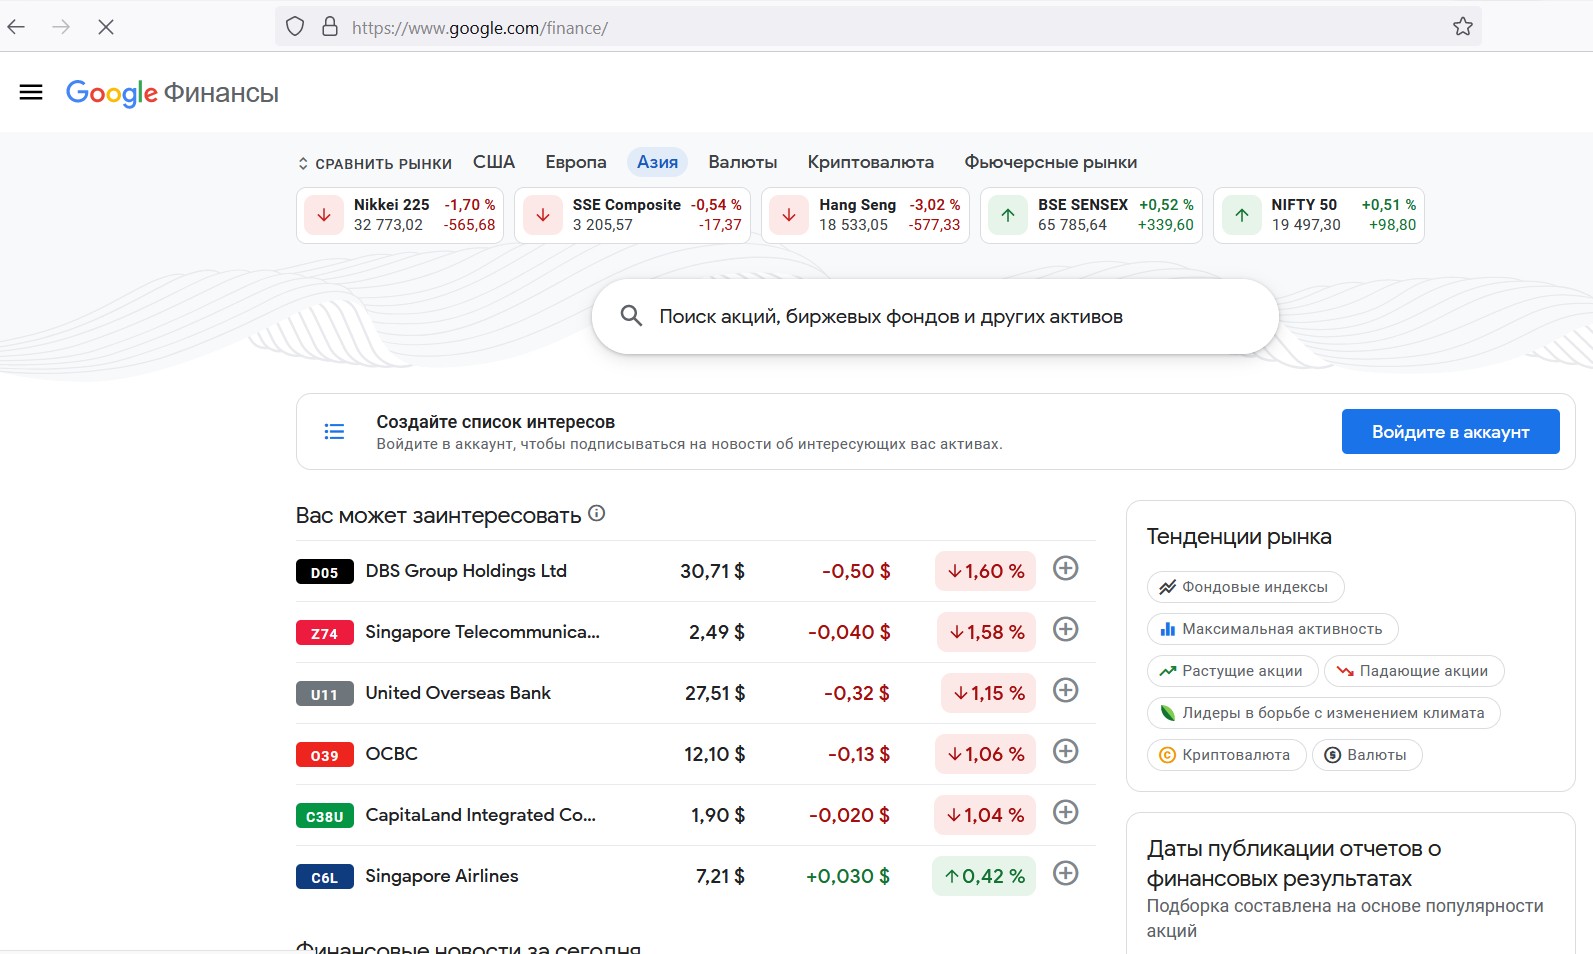1593x954 pixels.
Task: Open United Overseas Bank stock
Action: click(x=695, y=693)
